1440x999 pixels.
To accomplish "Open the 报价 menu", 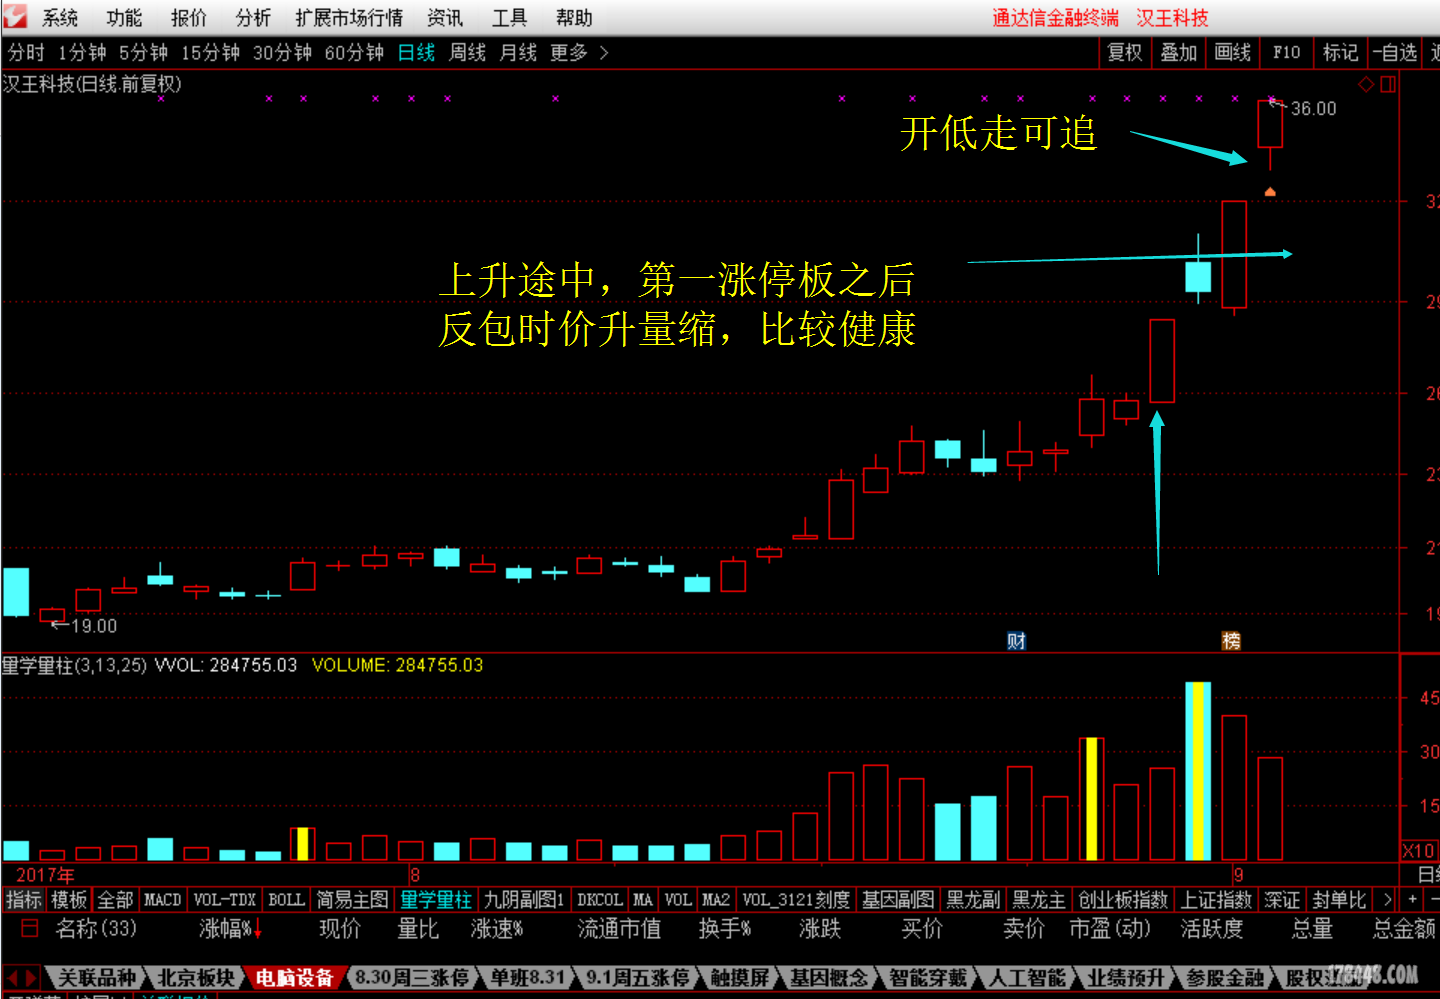I will [189, 18].
